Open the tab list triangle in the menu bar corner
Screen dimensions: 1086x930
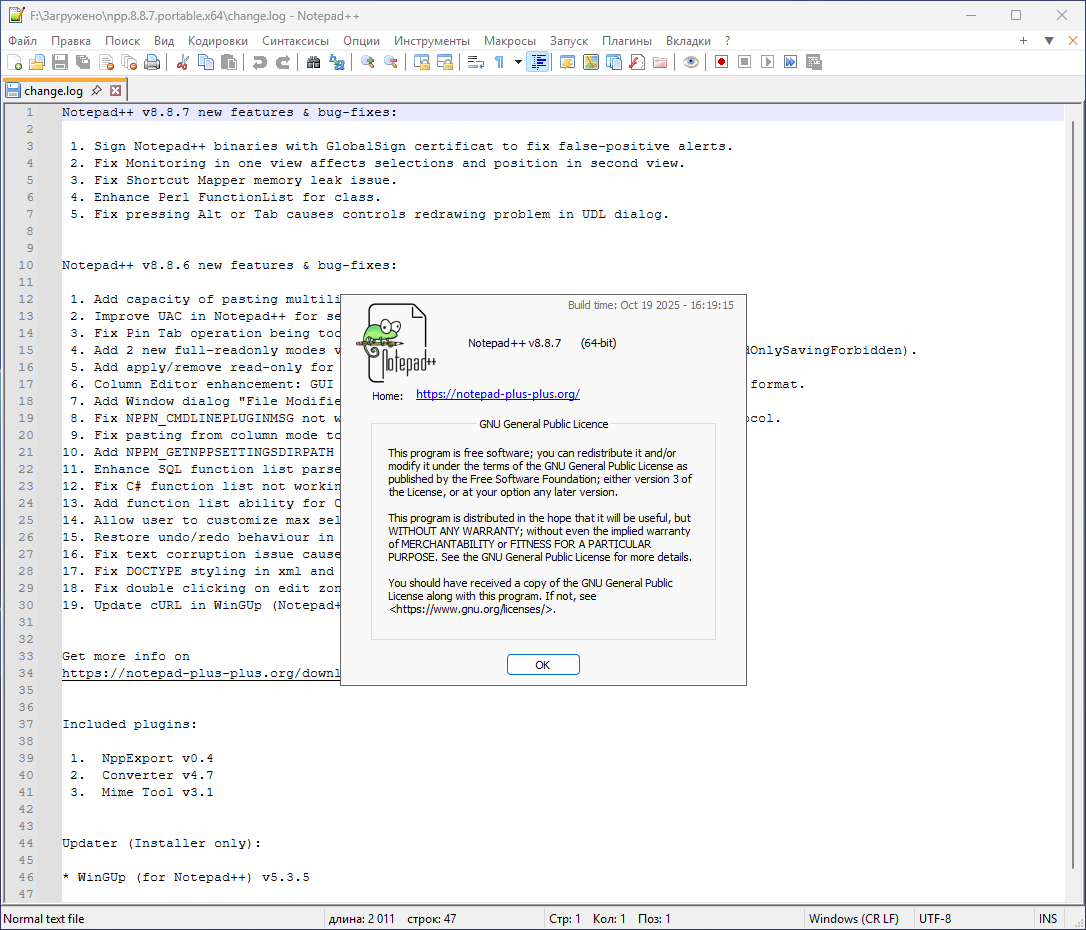point(1049,41)
